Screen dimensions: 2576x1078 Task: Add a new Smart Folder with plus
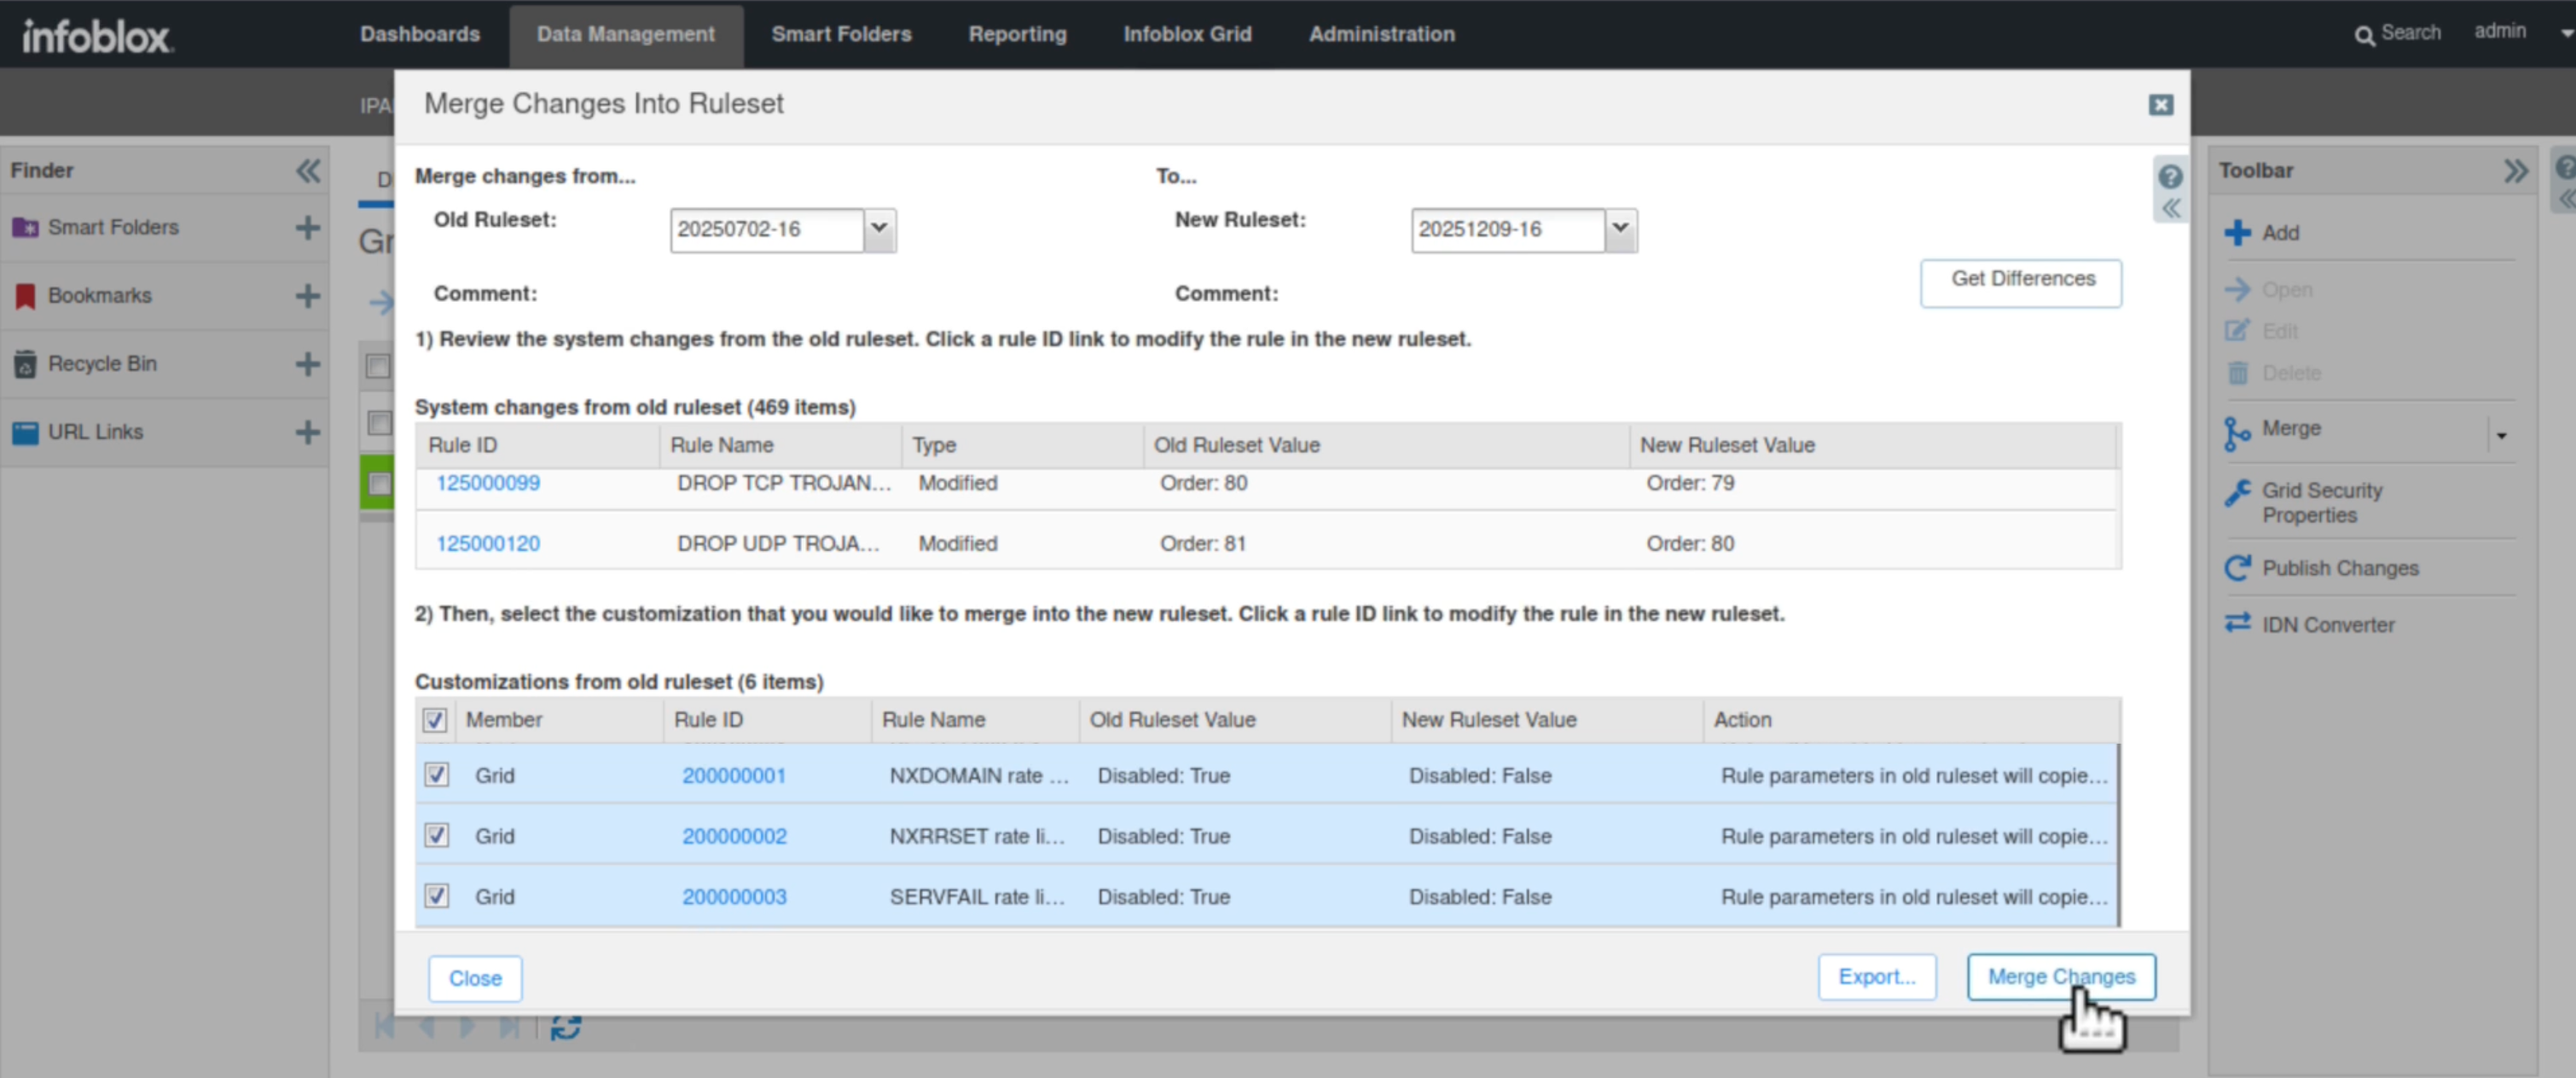click(x=308, y=228)
